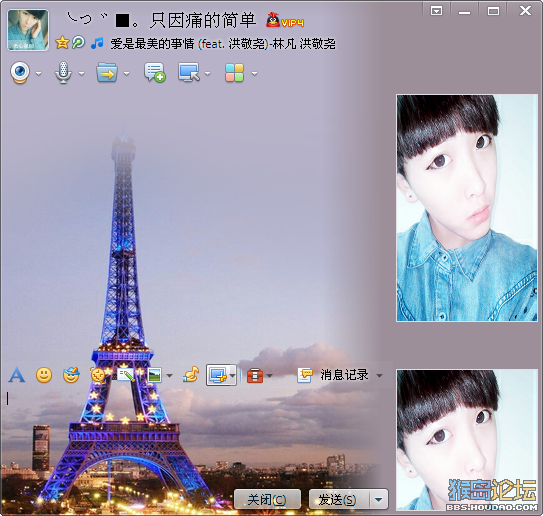Click the yellow star QZone icon
This screenshot has height=516, width=543.
(62, 43)
